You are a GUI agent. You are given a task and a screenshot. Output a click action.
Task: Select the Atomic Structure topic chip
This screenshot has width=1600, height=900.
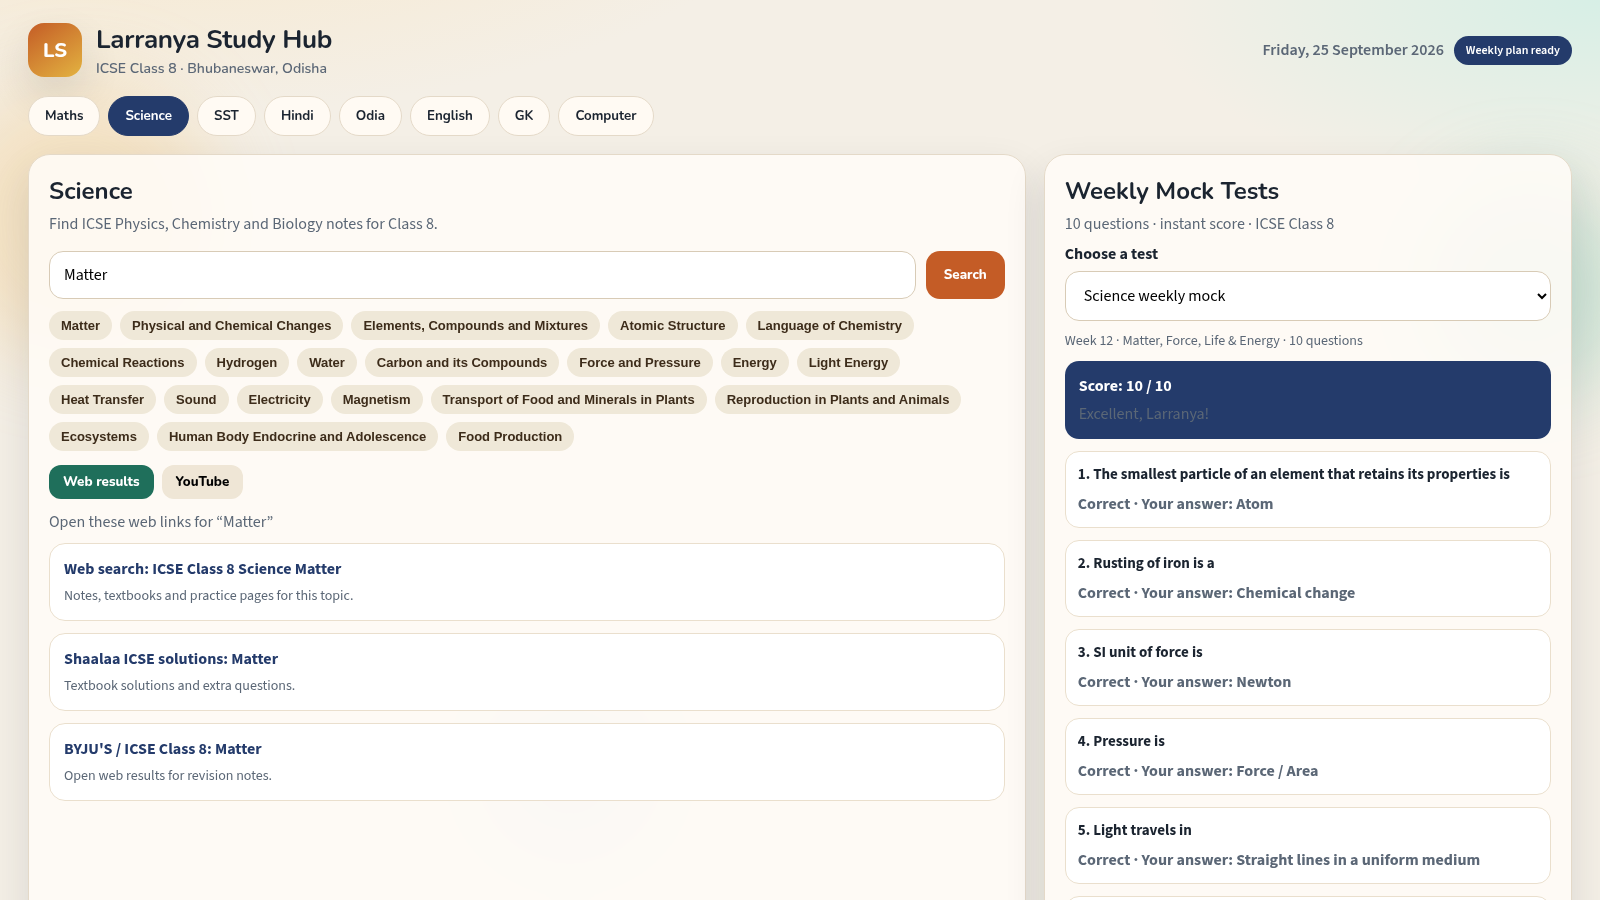tap(672, 326)
